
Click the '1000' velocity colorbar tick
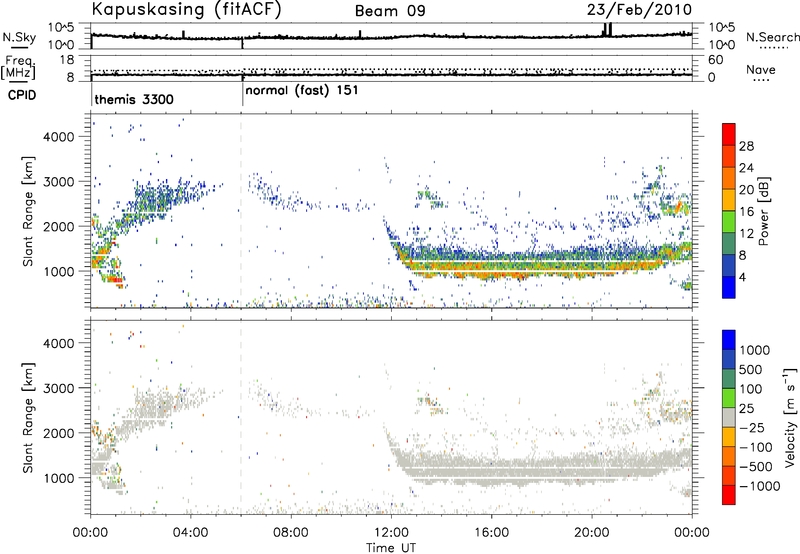coord(755,350)
